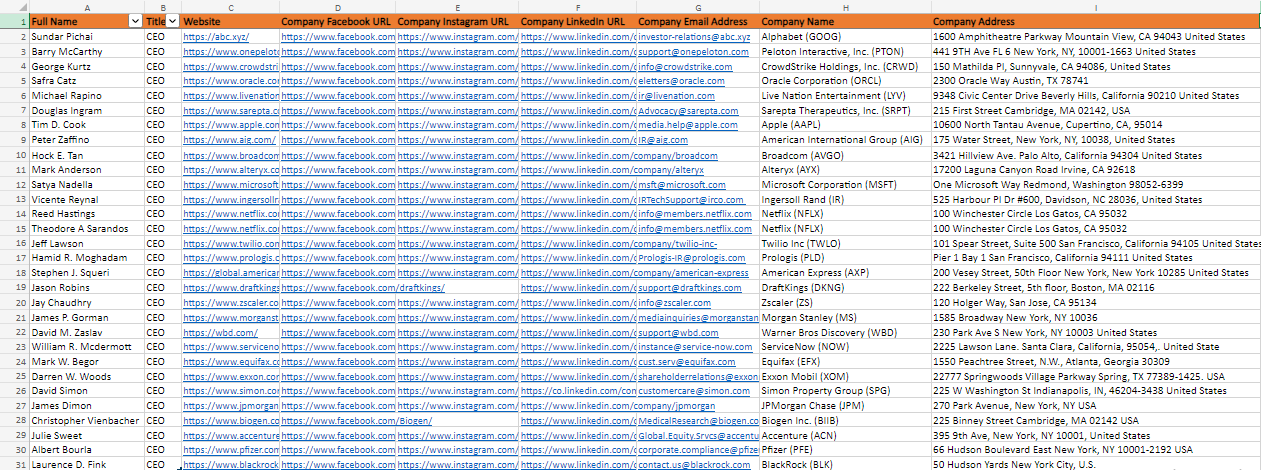This screenshot has height=470, width=1261.
Task: Select the Live Nation Entertainment (LYV) cell
Action: point(845,96)
